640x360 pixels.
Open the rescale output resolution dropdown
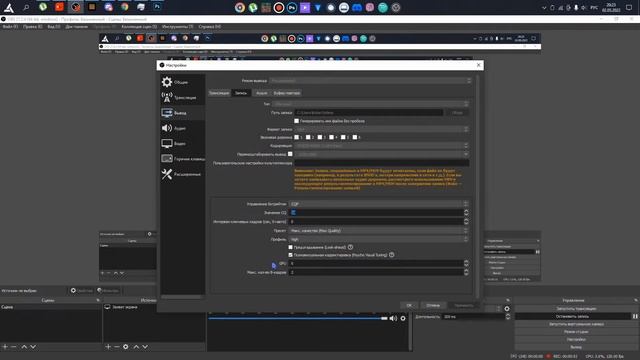tap(382, 154)
